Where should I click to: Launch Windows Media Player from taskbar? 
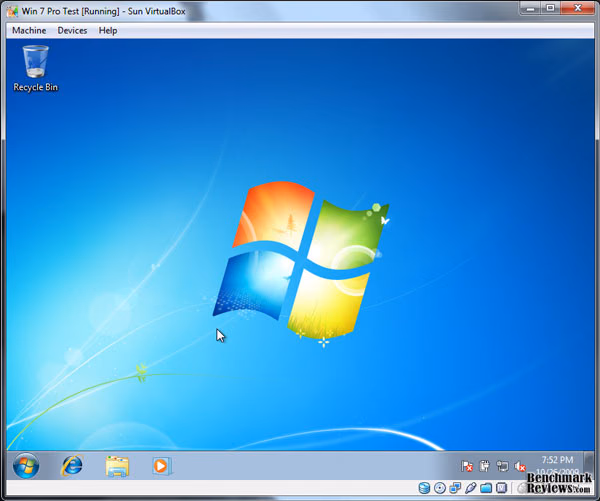(161, 466)
